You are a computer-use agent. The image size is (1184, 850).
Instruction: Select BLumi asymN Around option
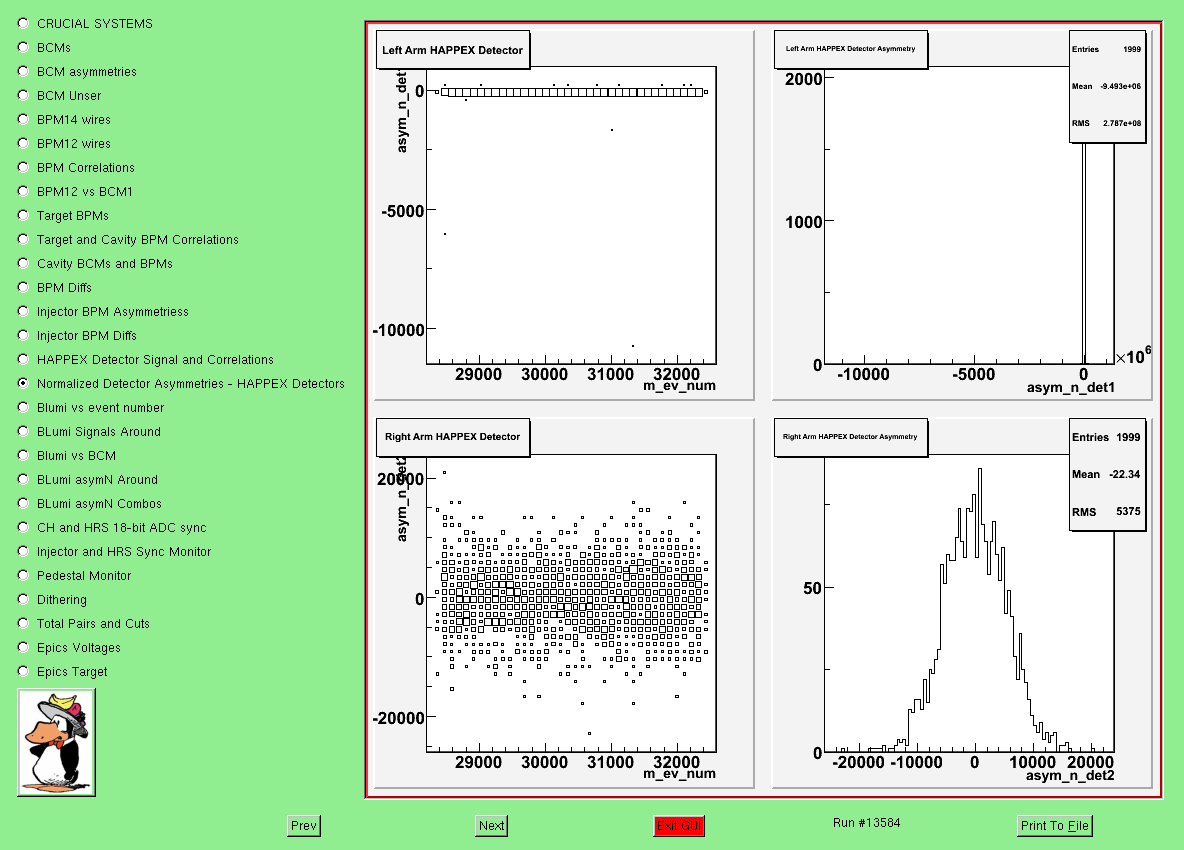pos(23,479)
